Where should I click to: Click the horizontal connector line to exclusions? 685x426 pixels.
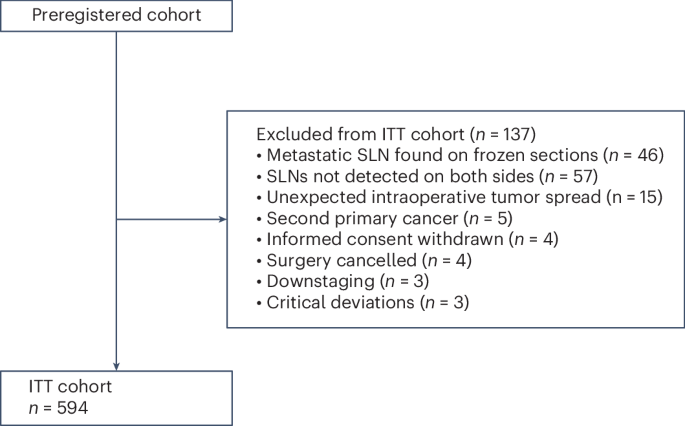click(168, 219)
